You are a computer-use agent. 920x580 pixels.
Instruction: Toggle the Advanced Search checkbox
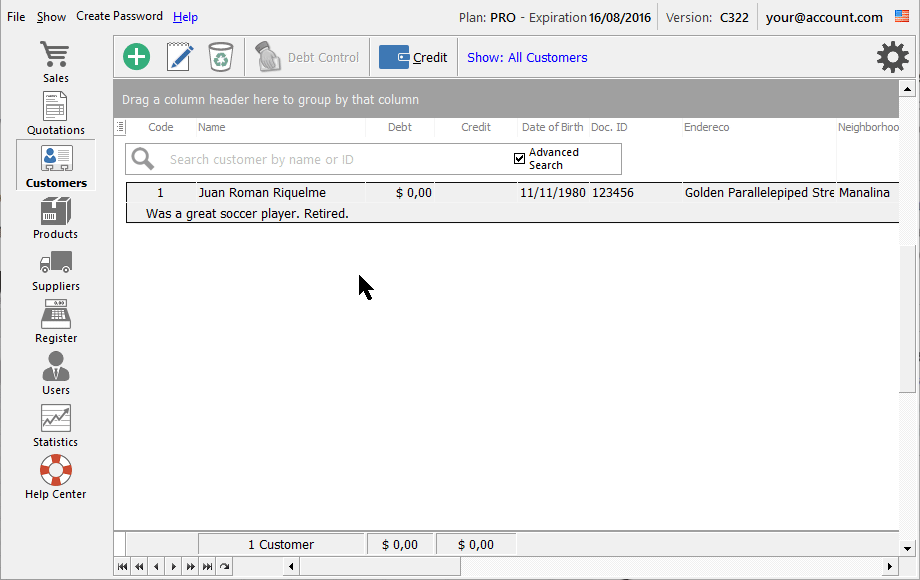519,158
